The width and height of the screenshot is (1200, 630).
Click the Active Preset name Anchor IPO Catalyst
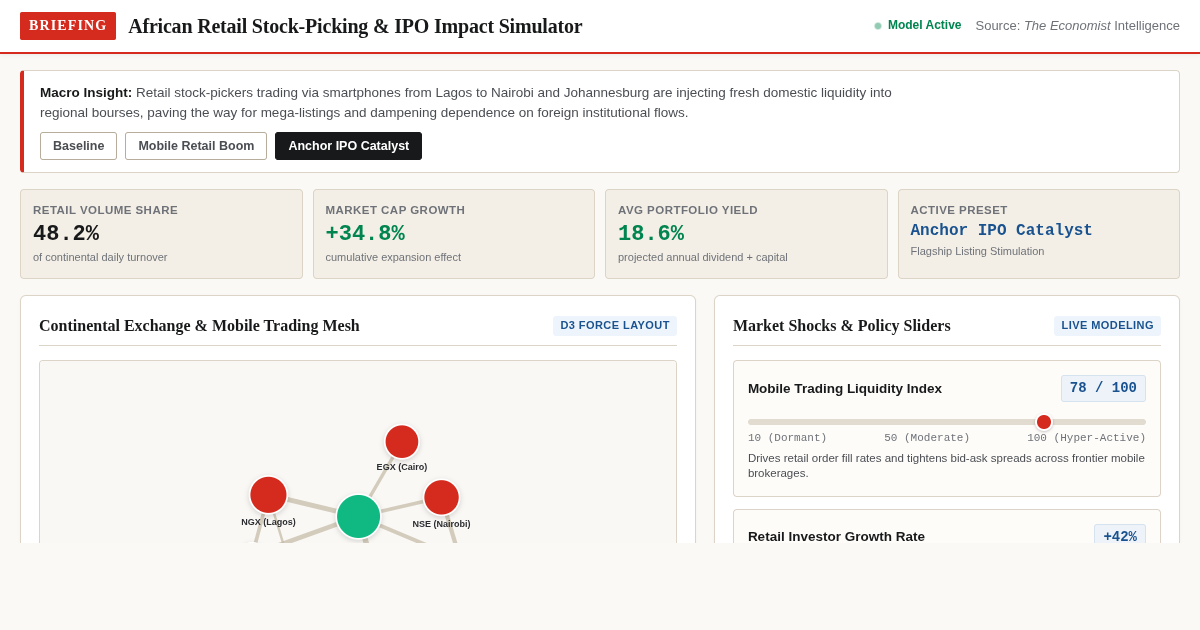coord(1001,230)
